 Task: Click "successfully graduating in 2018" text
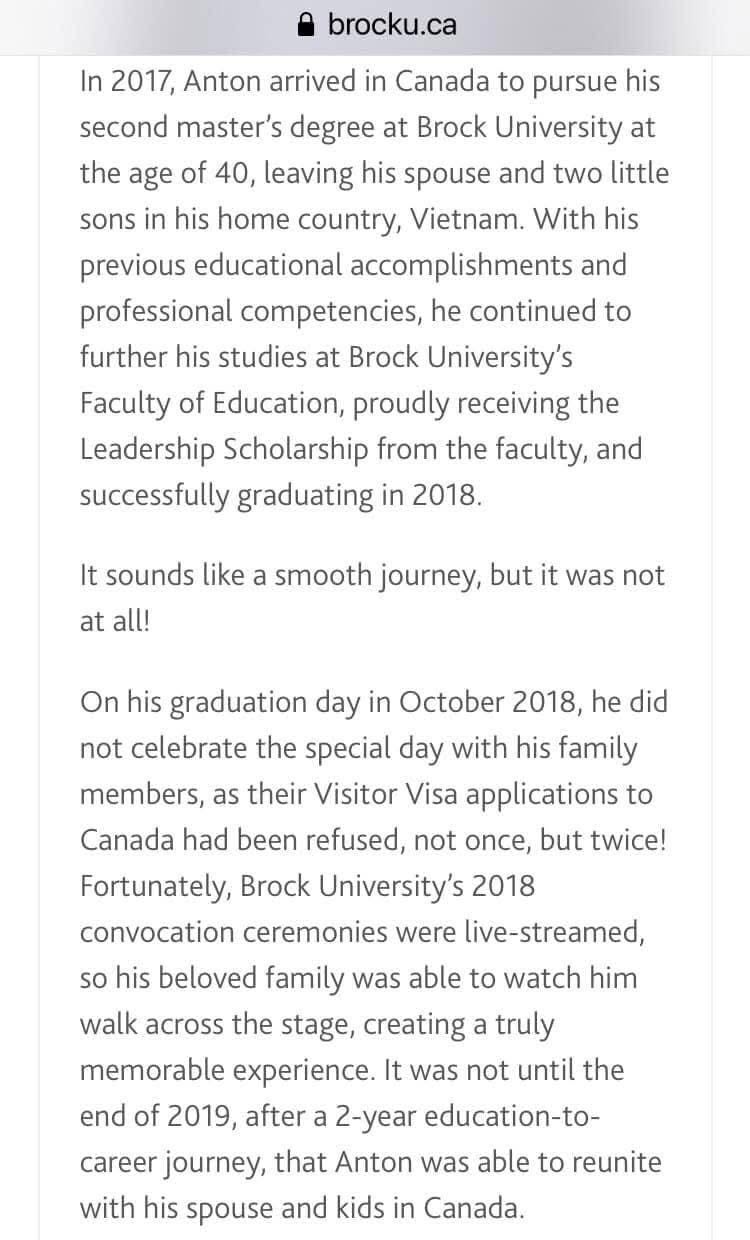pyautogui.click(x=279, y=495)
